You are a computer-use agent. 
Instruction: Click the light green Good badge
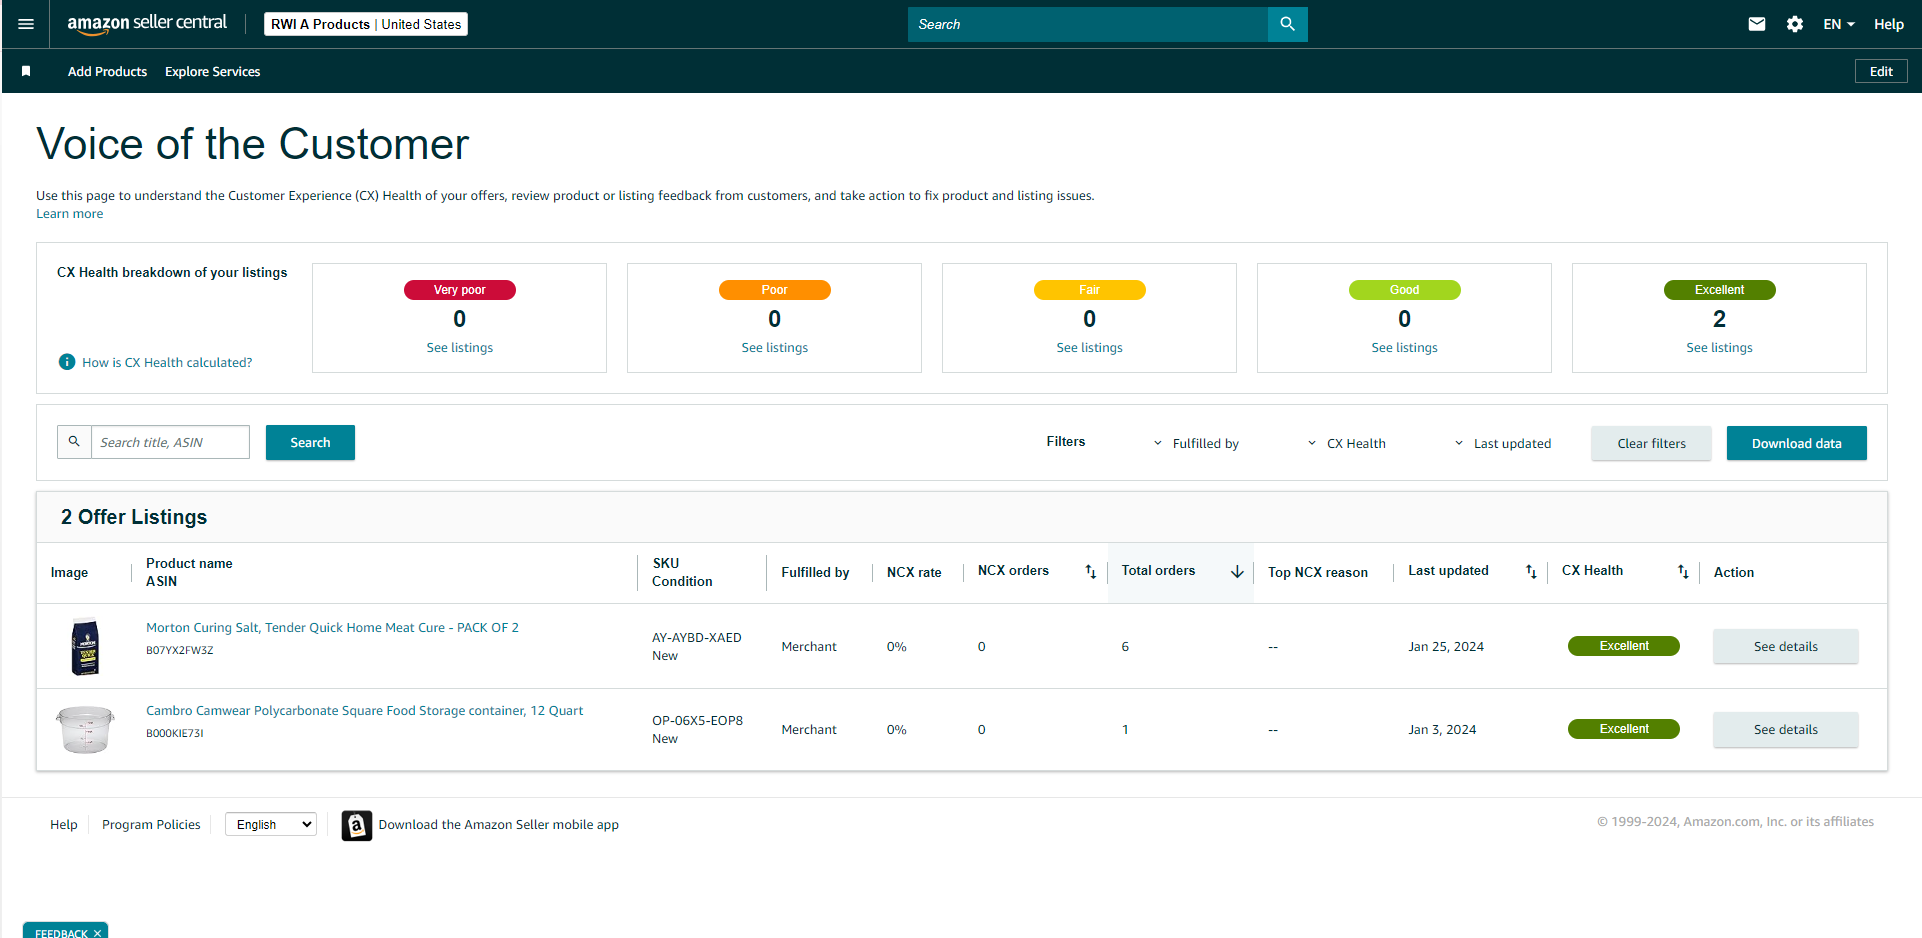1405,290
